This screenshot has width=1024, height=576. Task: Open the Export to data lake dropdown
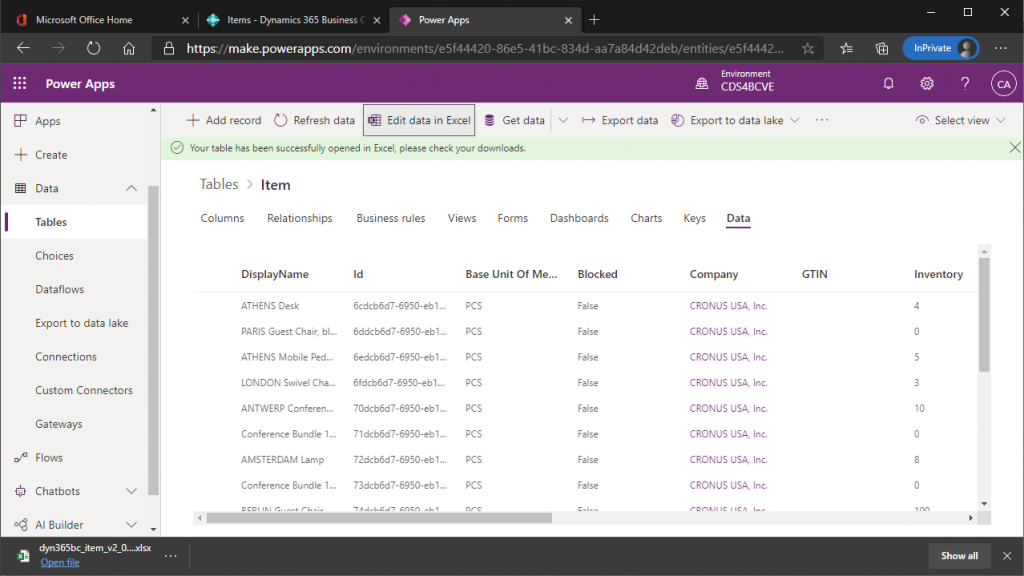795,120
